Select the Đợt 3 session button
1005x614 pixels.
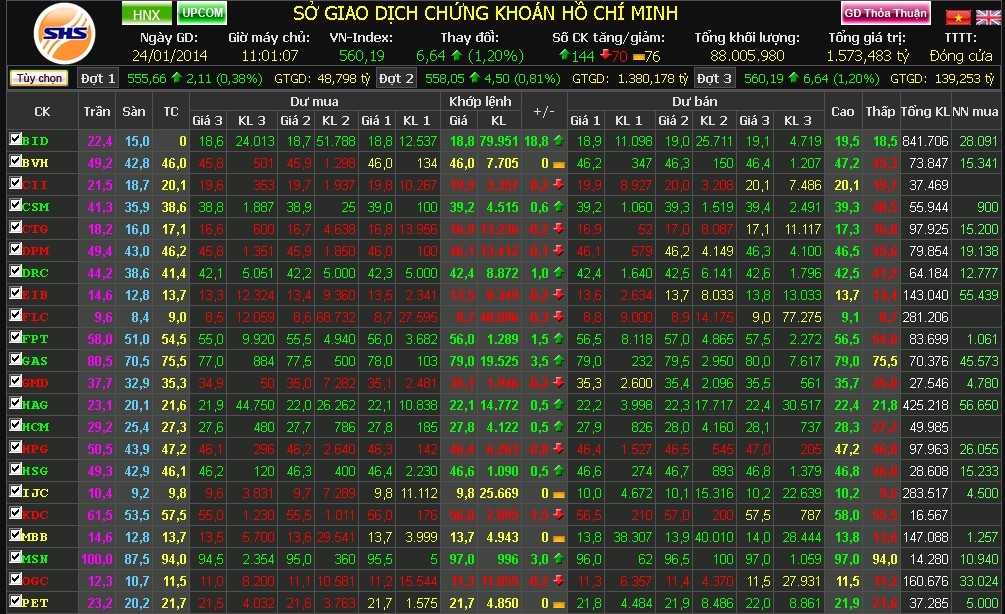pyautogui.click(x=714, y=78)
